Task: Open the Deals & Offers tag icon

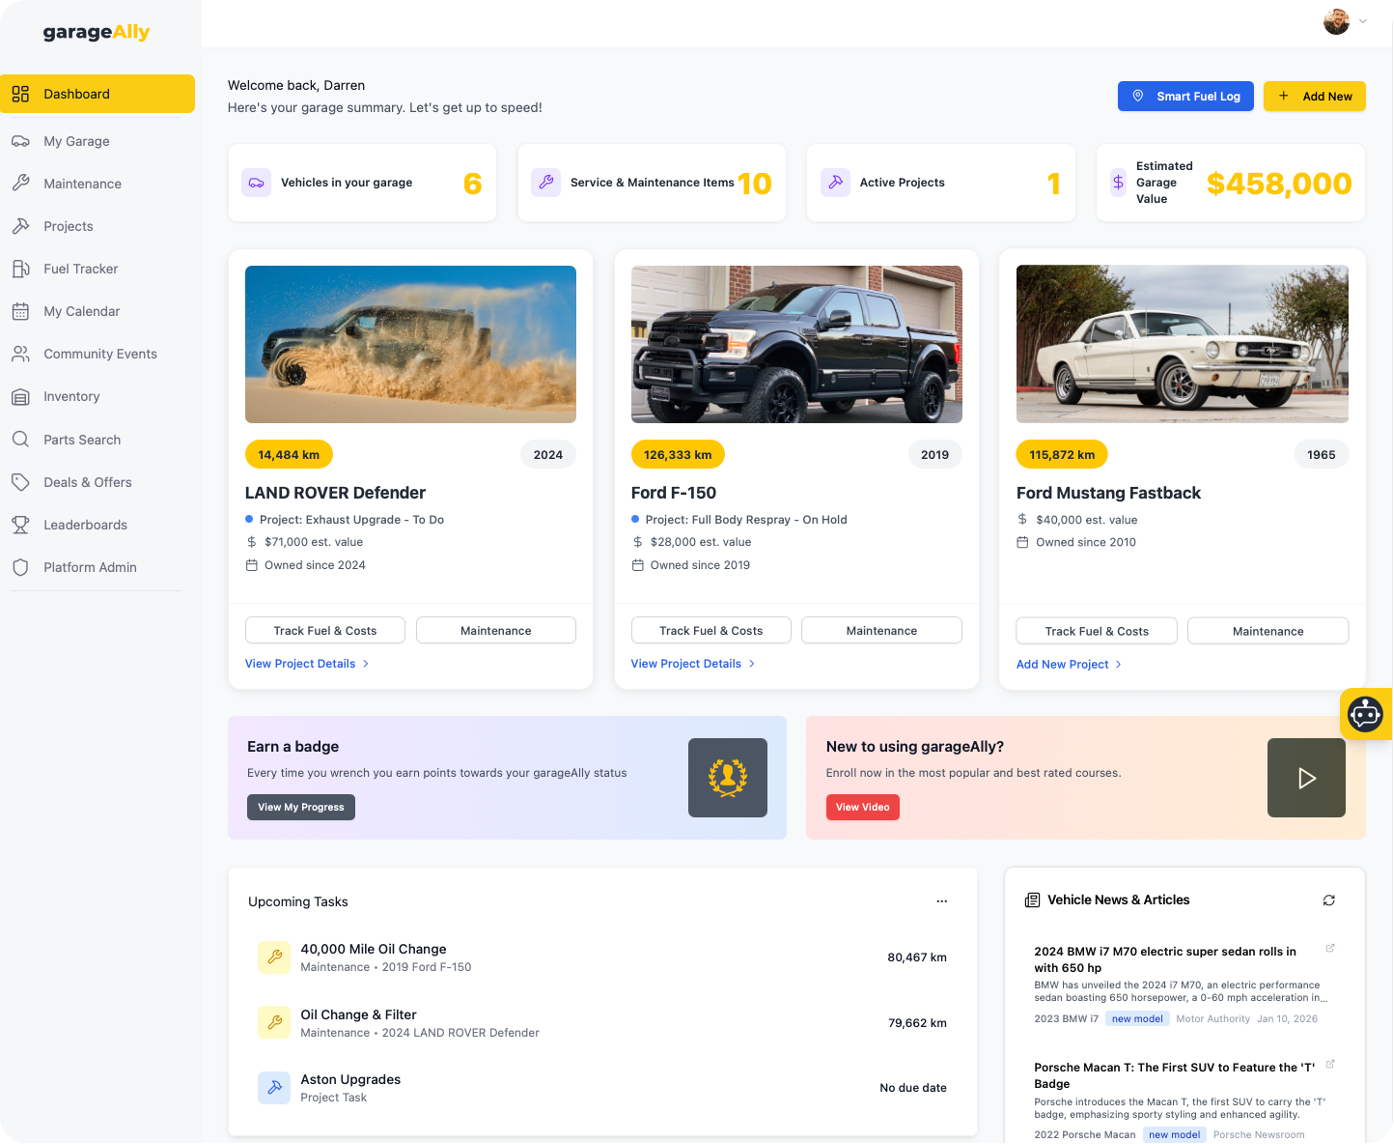Action: 20,482
